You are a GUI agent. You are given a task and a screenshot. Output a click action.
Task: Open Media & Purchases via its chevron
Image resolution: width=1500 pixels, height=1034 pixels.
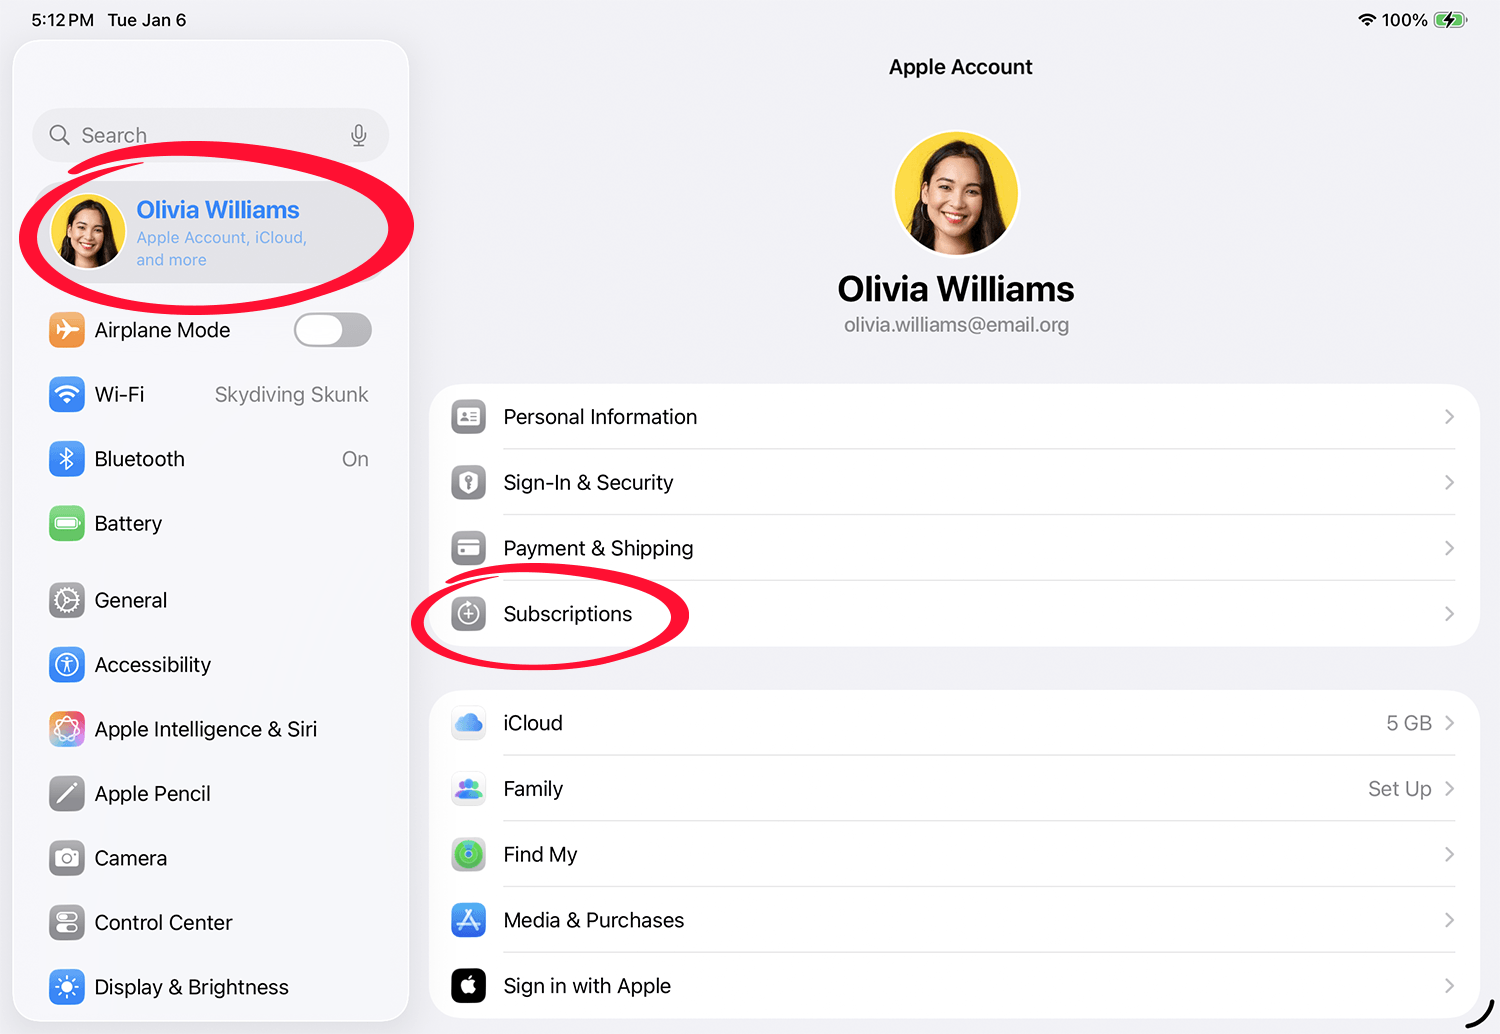pos(1449,920)
